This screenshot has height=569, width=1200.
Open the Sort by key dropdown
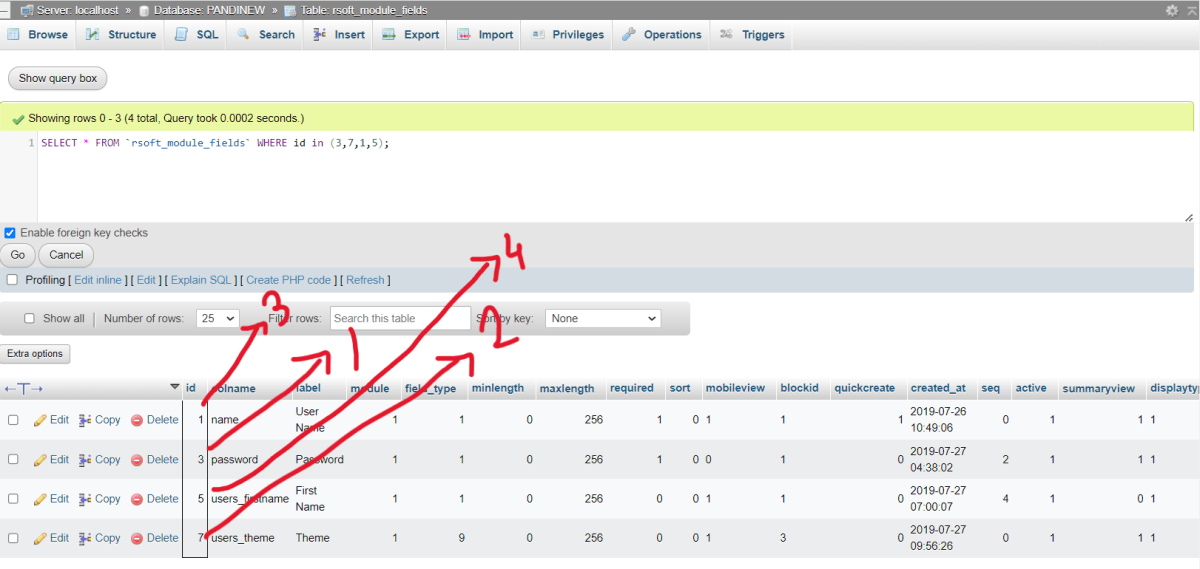(x=603, y=318)
